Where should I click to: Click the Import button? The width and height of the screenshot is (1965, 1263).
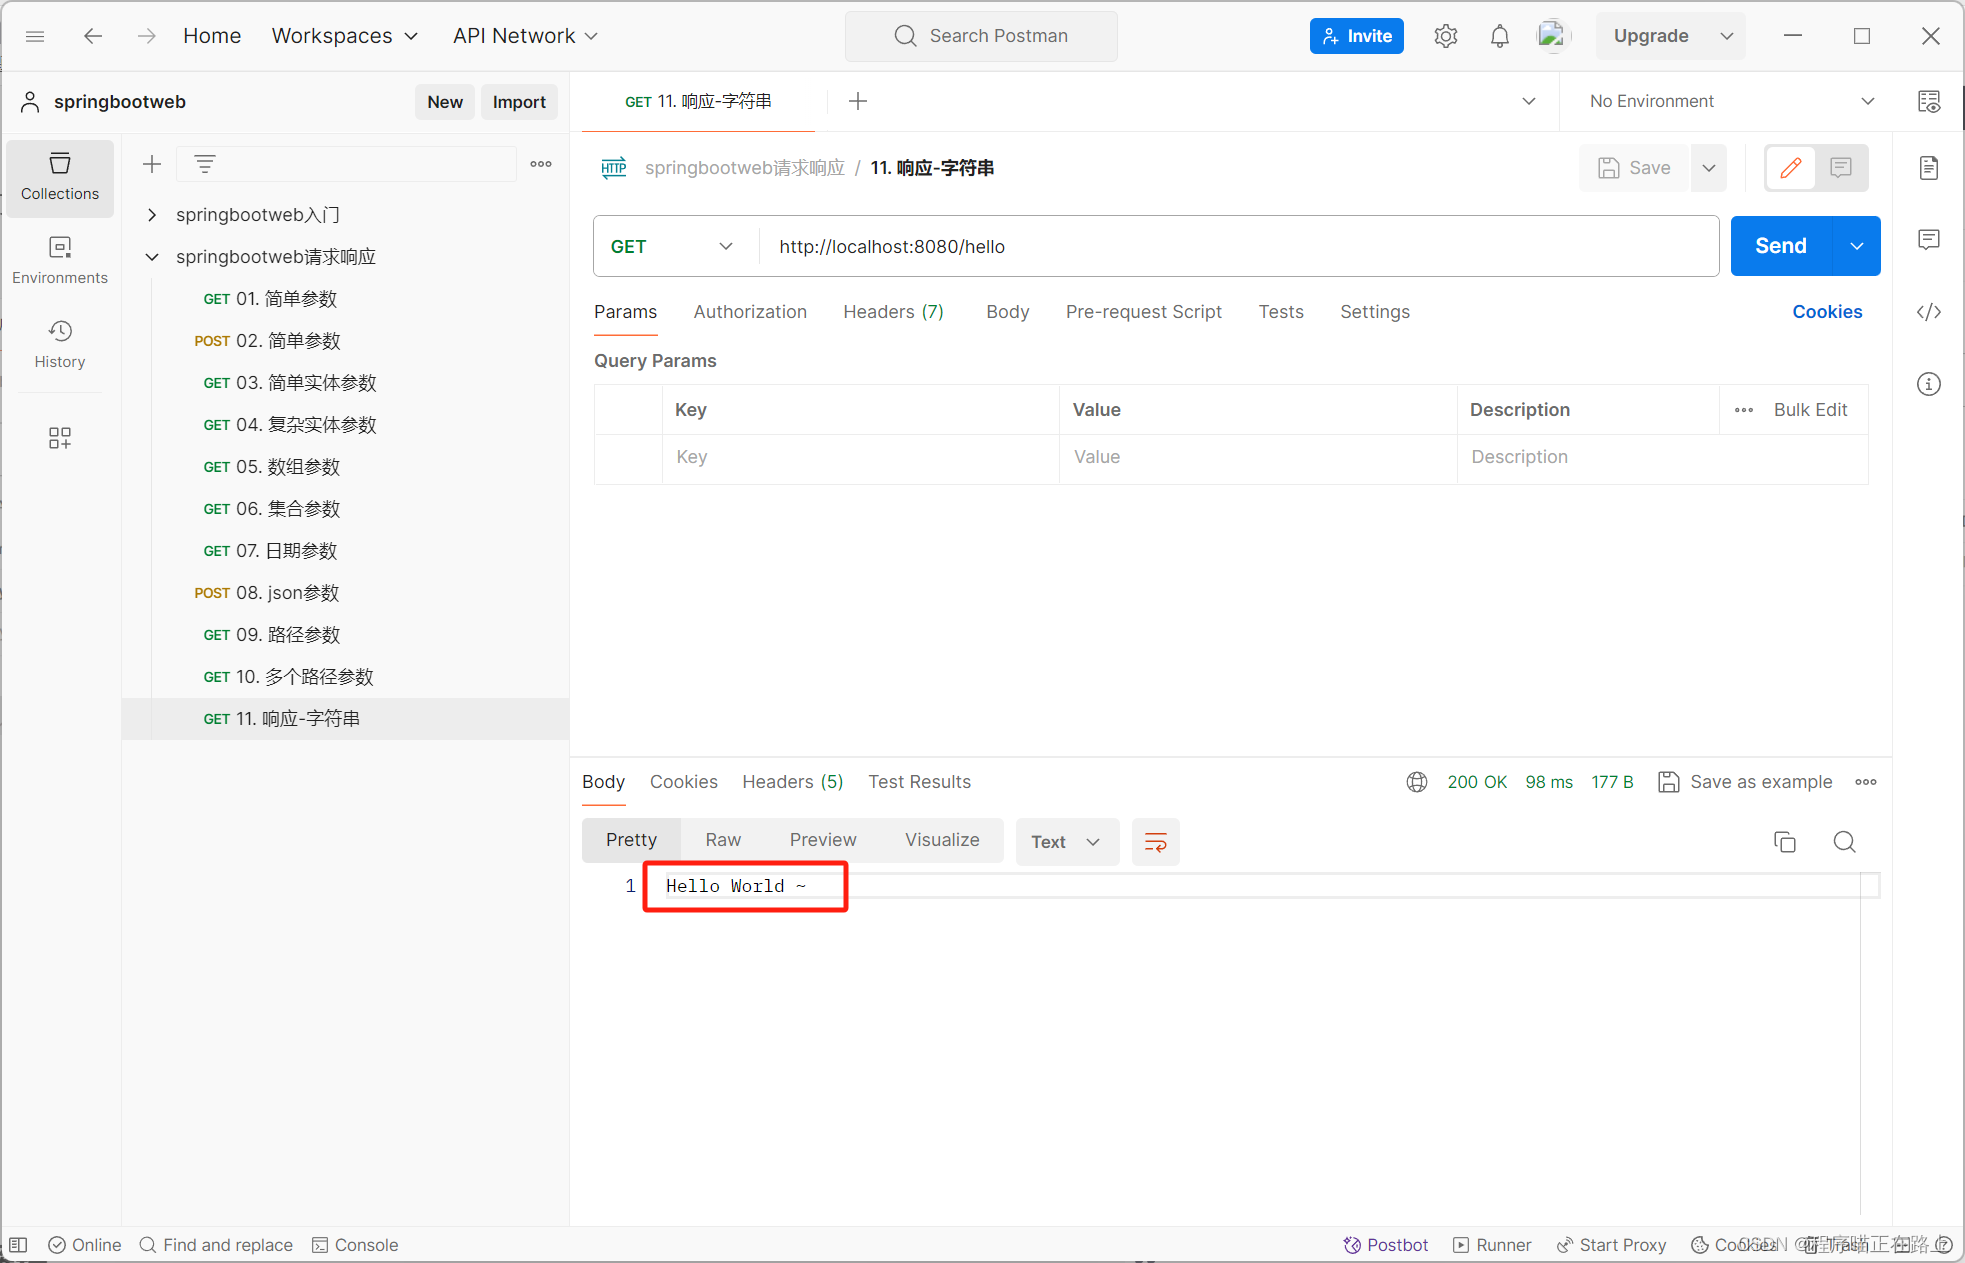519,102
